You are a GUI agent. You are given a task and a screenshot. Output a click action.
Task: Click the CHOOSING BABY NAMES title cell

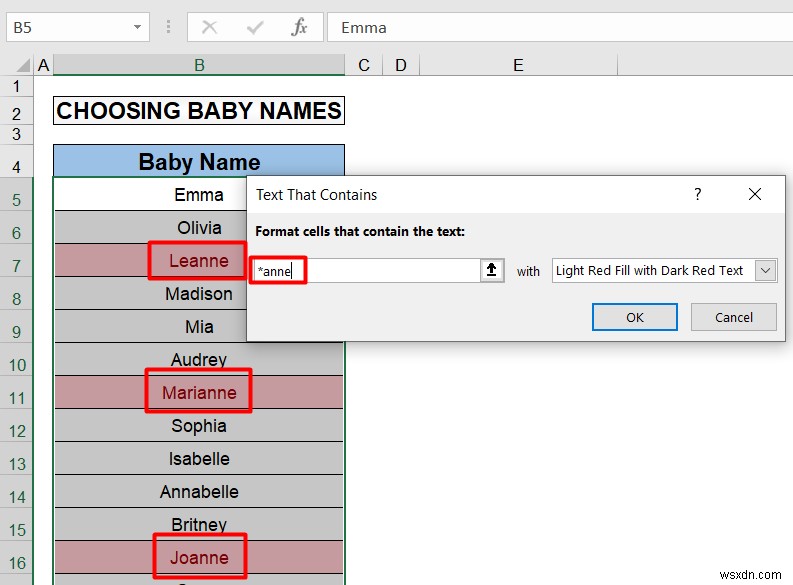point(199,111)
